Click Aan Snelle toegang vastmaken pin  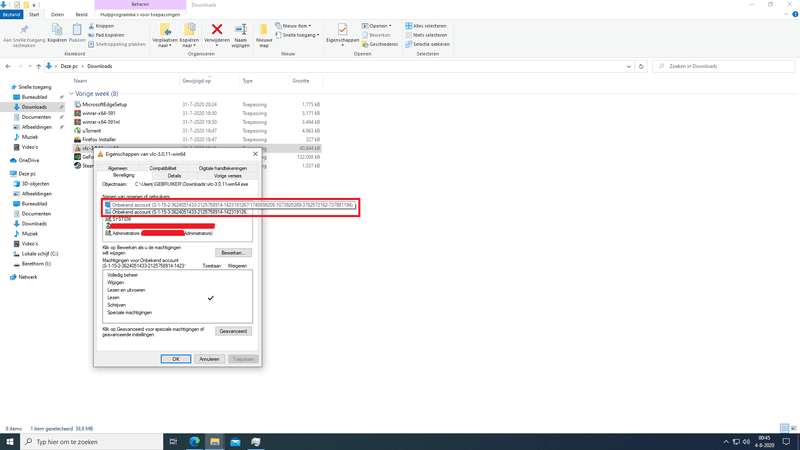coord(23,30)
